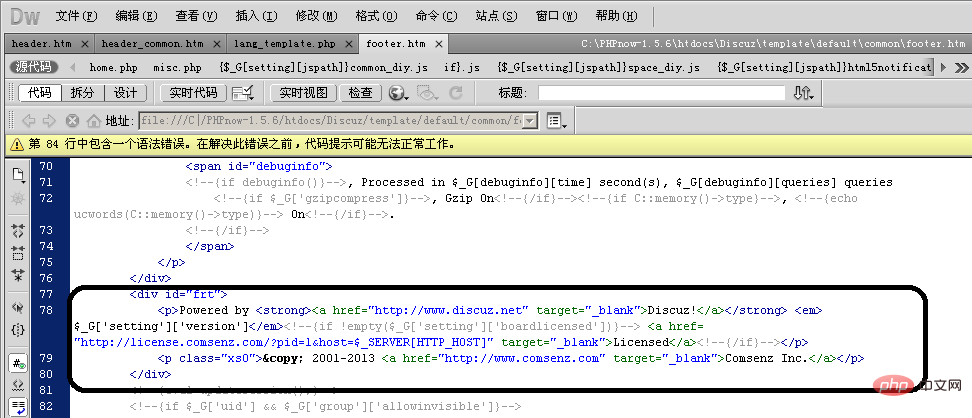Viewport: 972px width, 418px height.
Task: Switch to 拆分 split view
Action: pos(82,93)
